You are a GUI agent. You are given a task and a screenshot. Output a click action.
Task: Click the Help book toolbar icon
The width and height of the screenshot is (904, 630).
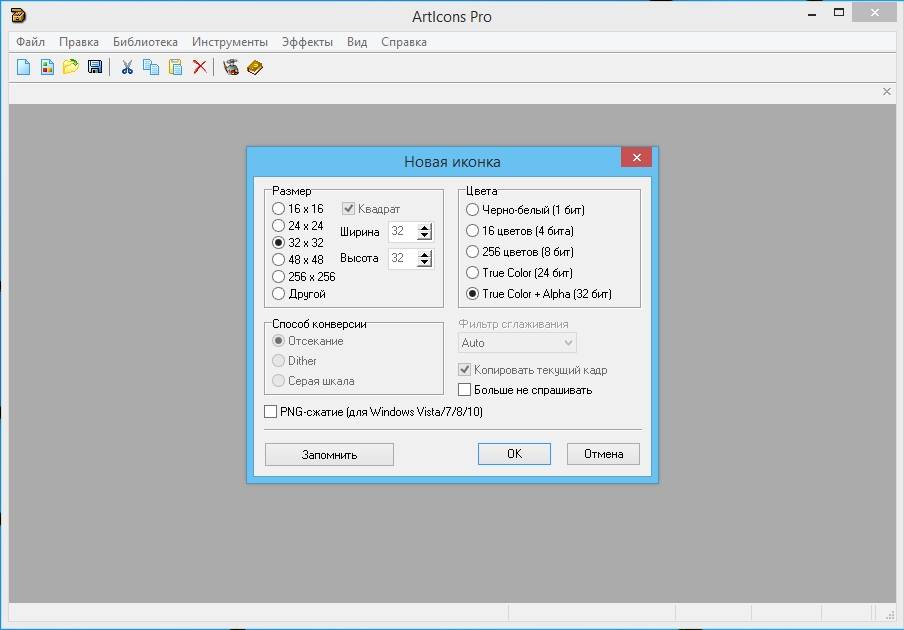pyautogui.click(x=255, y=67)
